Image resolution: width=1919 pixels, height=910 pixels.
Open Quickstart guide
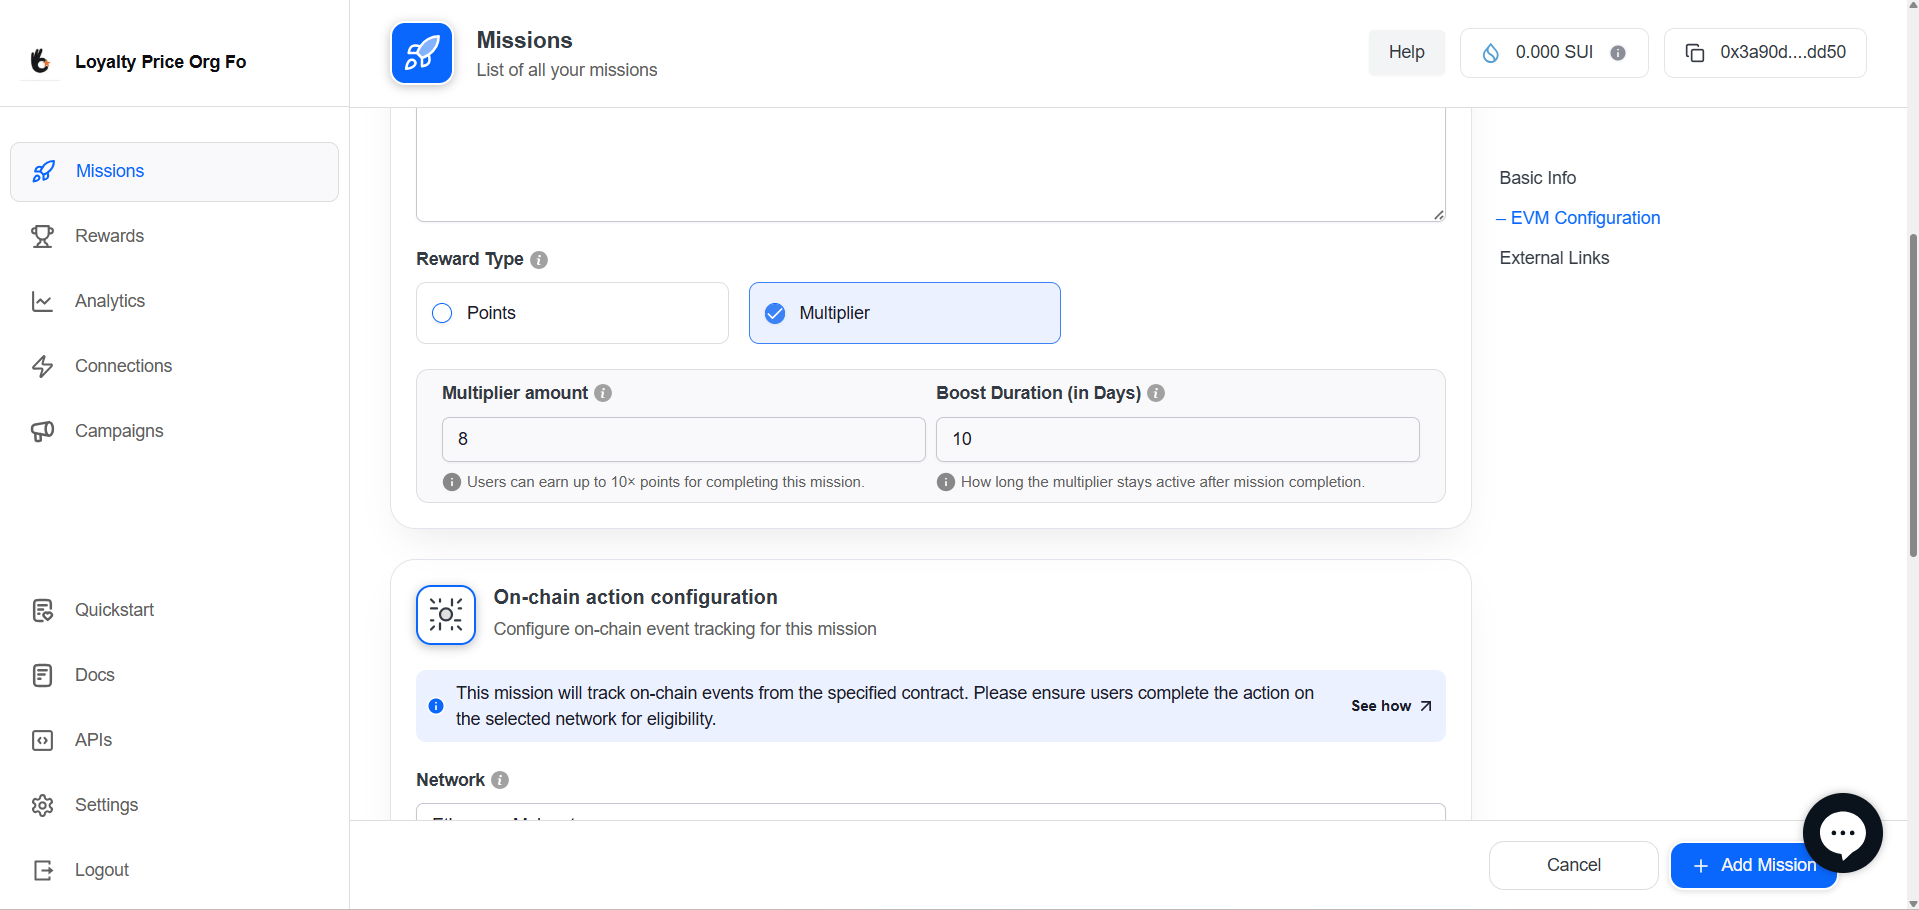174,610
